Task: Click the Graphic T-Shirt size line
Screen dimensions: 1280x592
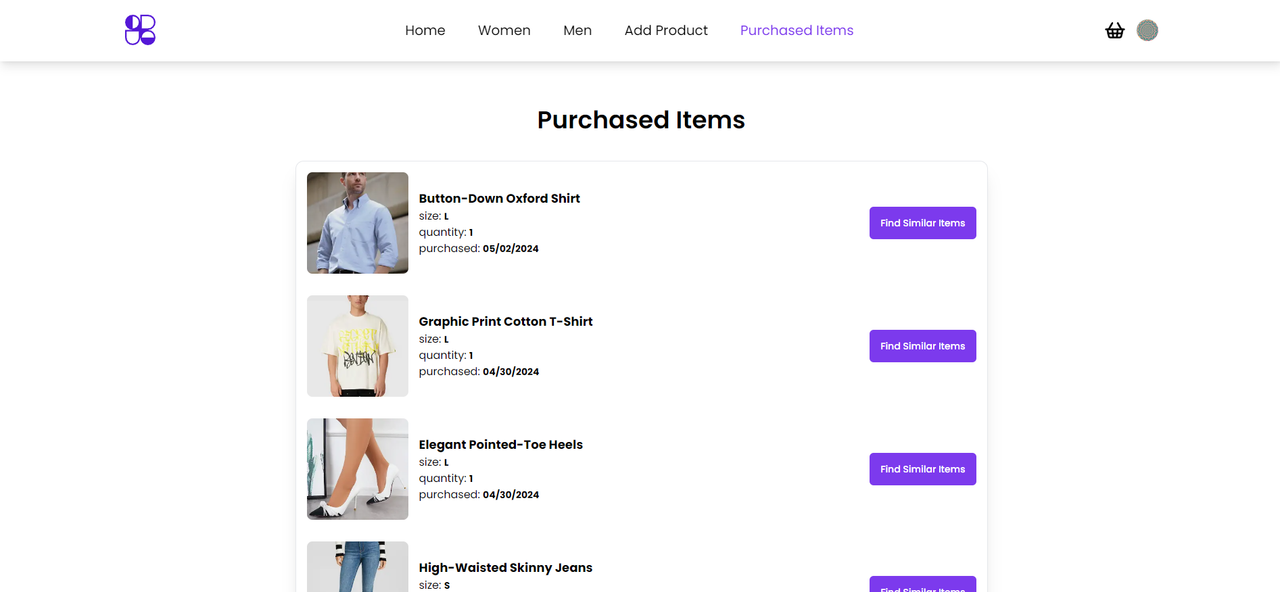Action: [x=434, y=339]
